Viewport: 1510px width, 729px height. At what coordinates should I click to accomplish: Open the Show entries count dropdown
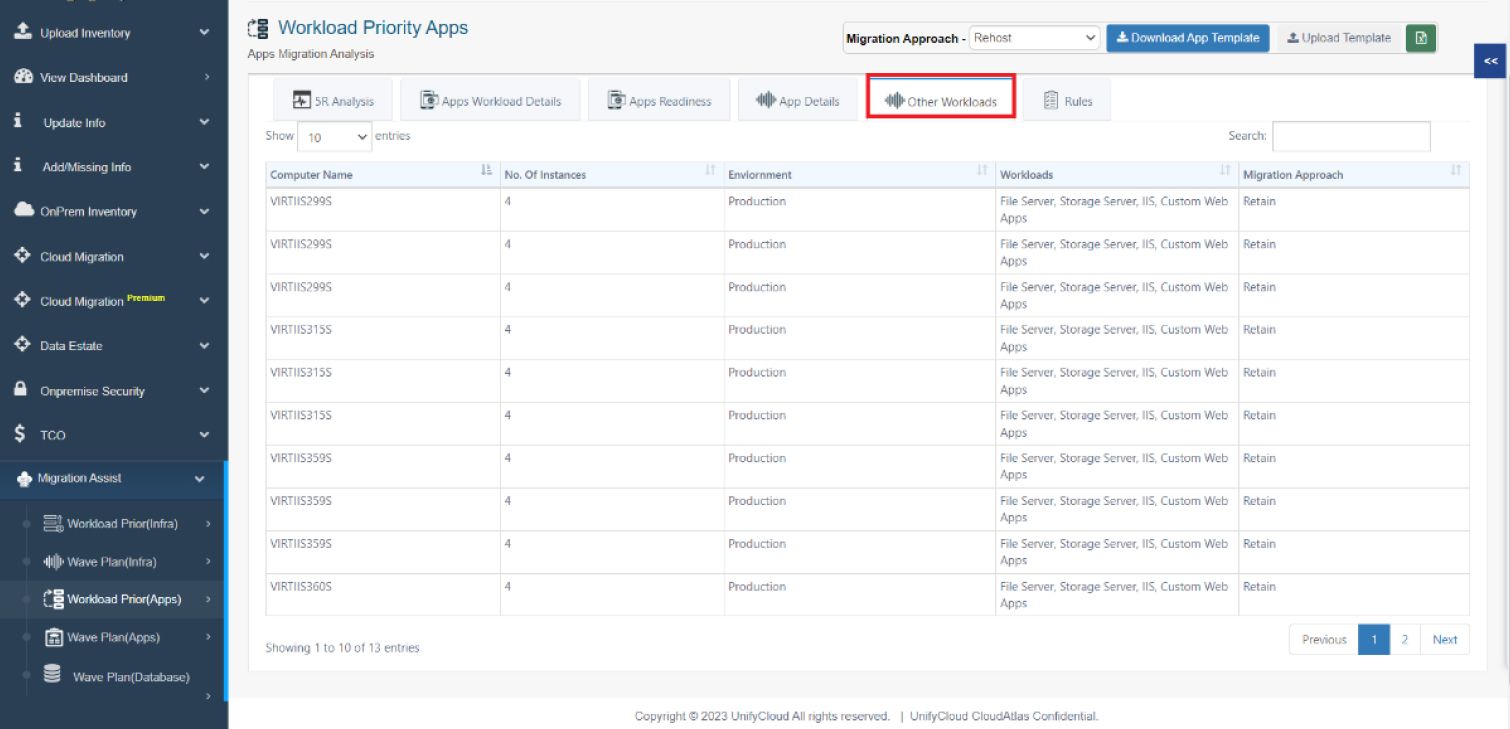pyautogui.click(x=334, y=137)
